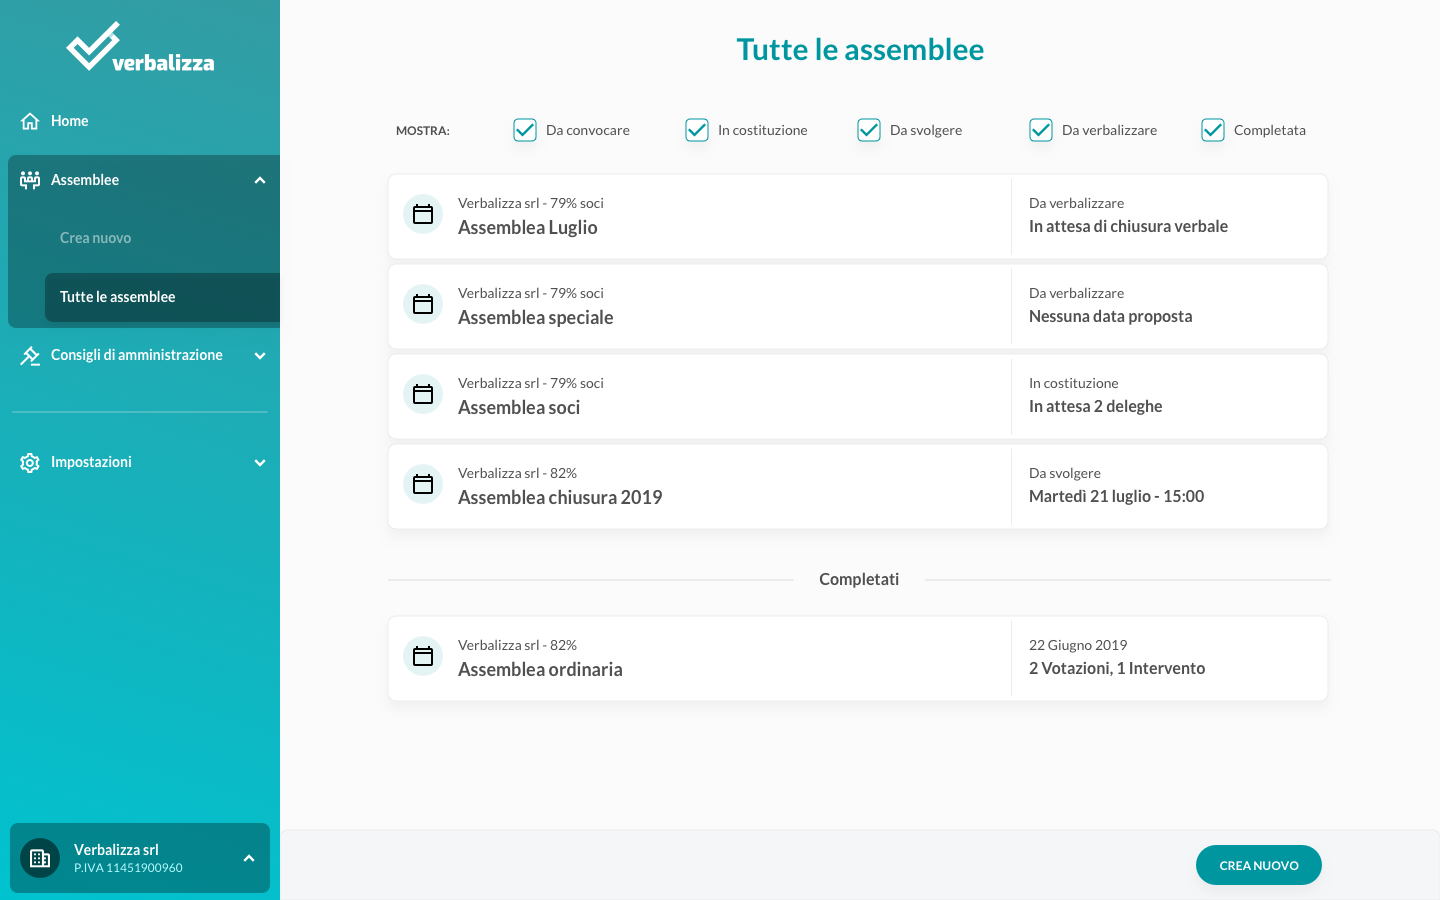The height and width of the screenshot is (900, 1440).
Task: Click calendar icon beside Assemblea Luglio
Action: click(423, 215)
